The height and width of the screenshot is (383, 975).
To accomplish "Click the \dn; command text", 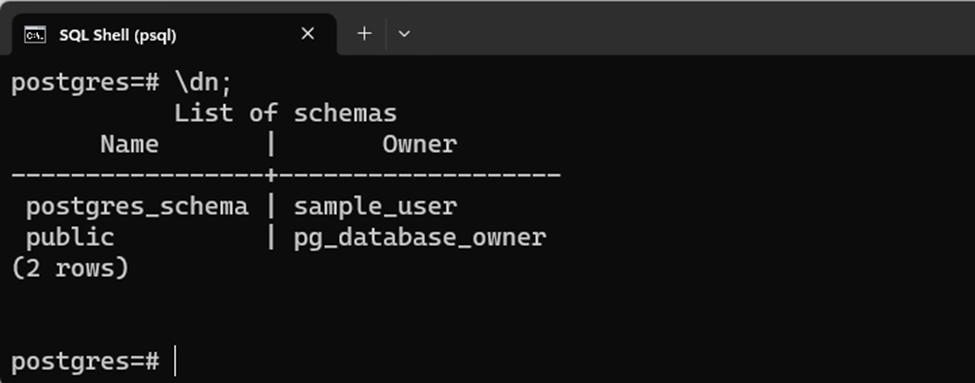I will point(203,83).
